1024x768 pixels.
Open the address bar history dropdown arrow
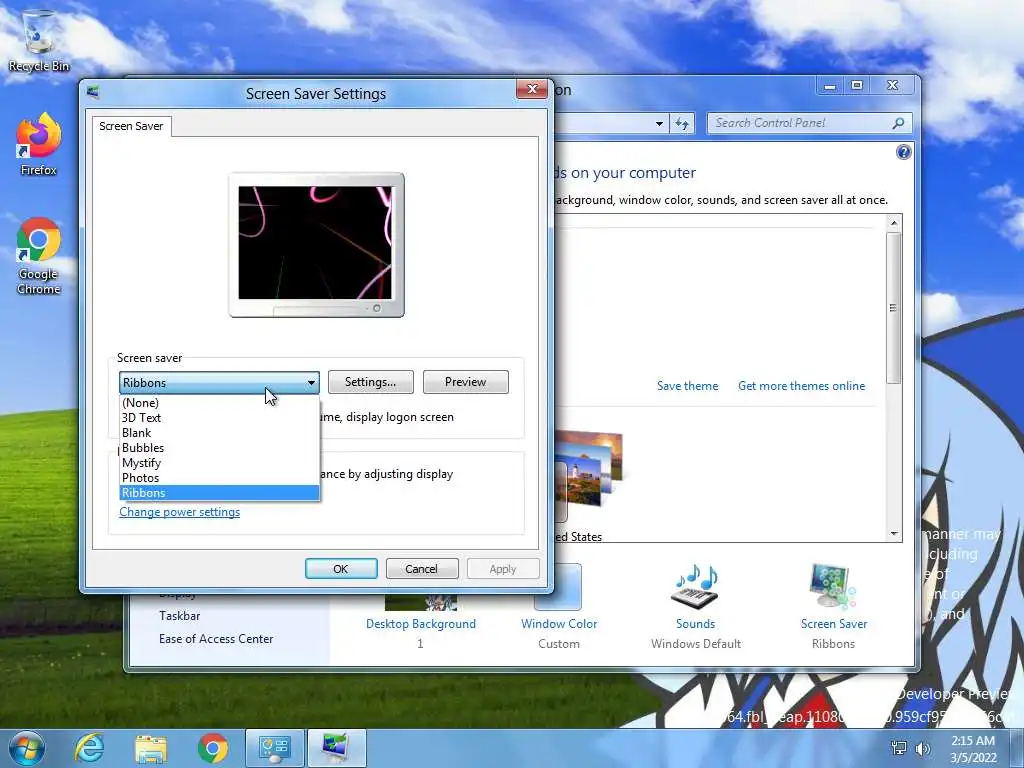click(660, 123)
